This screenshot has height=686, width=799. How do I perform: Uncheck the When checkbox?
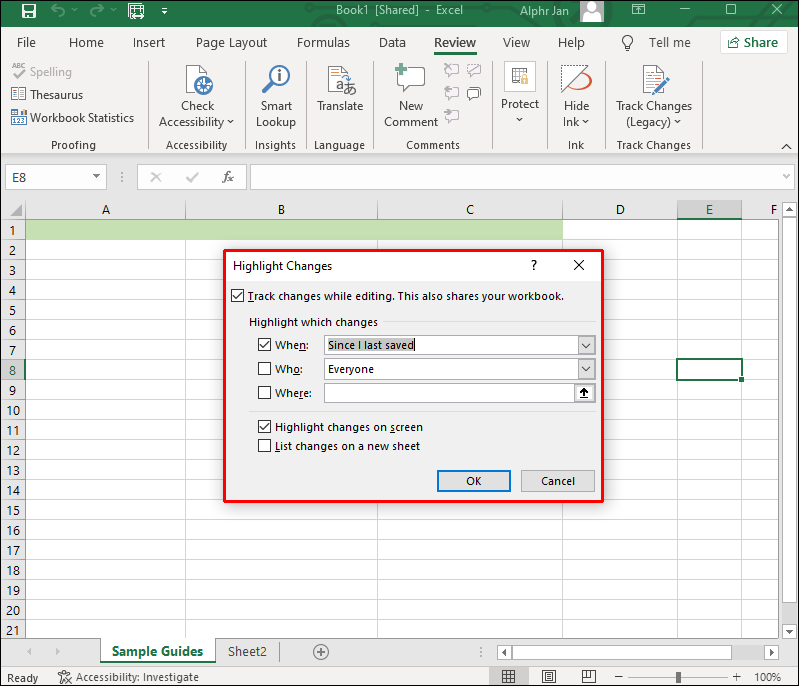pyautogui.click(x=264, y=345)
